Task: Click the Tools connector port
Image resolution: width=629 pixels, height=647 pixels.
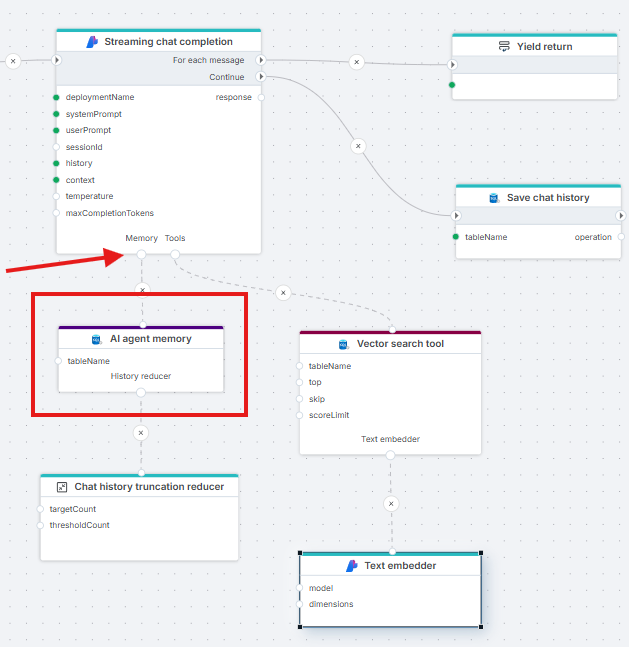Action: click(175, 254)
